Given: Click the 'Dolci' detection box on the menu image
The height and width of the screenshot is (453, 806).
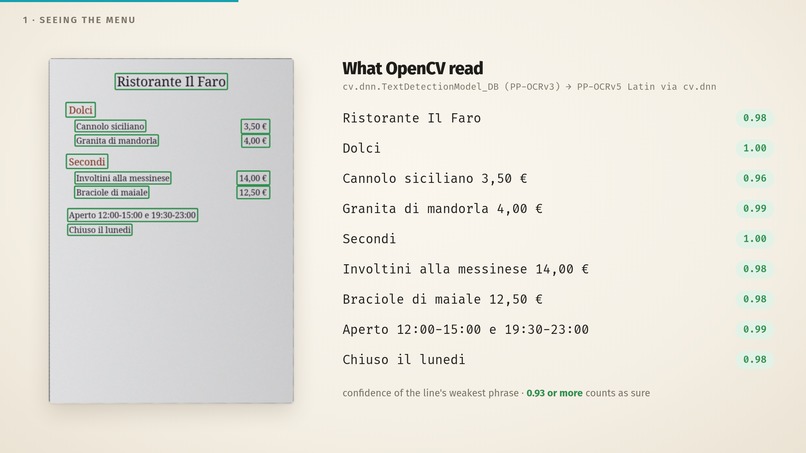Looking at the screenshot, I should pos(81,110).
